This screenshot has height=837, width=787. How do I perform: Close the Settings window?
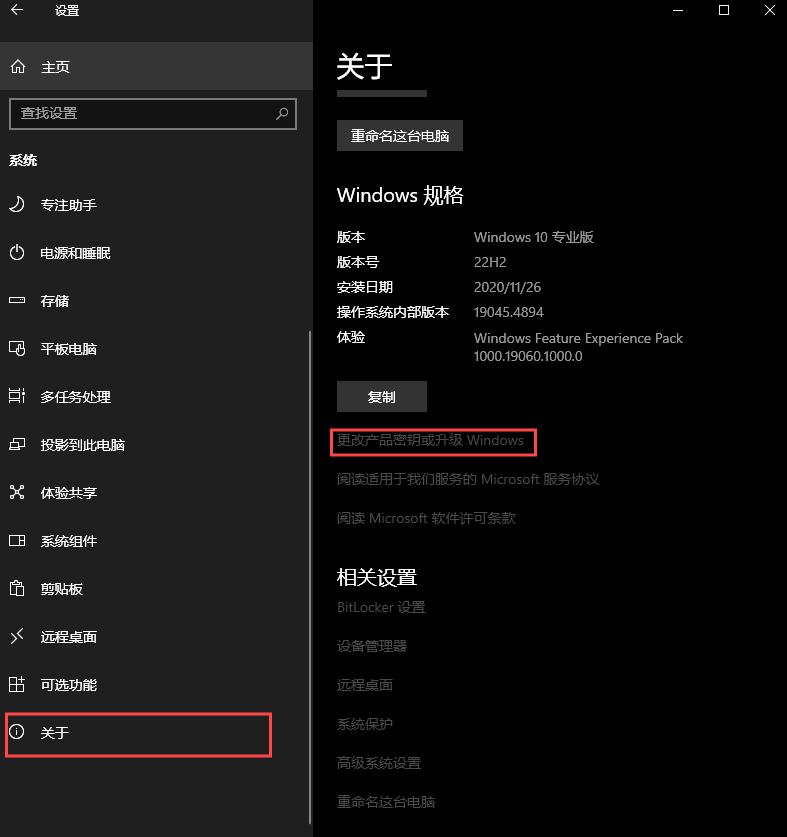click(769, 10)
